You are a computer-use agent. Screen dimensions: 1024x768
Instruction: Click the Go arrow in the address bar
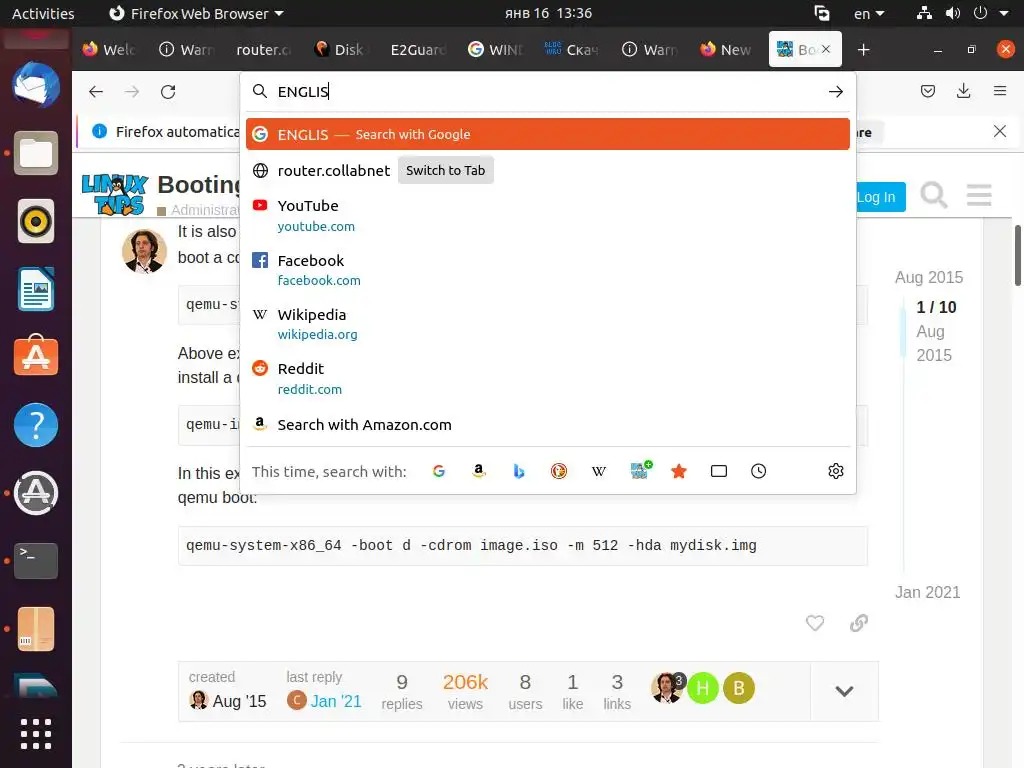click(x=835, y=91)
